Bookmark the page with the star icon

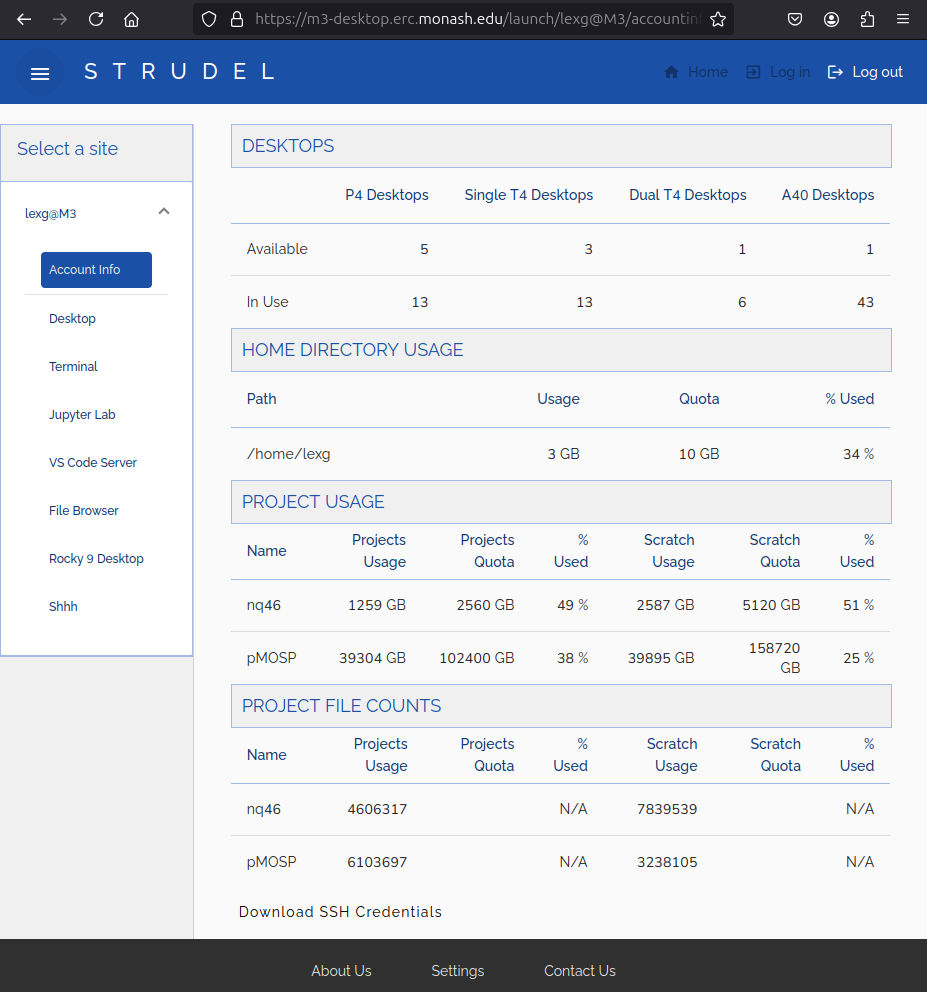pyautogui.click(x=718, y=18)
